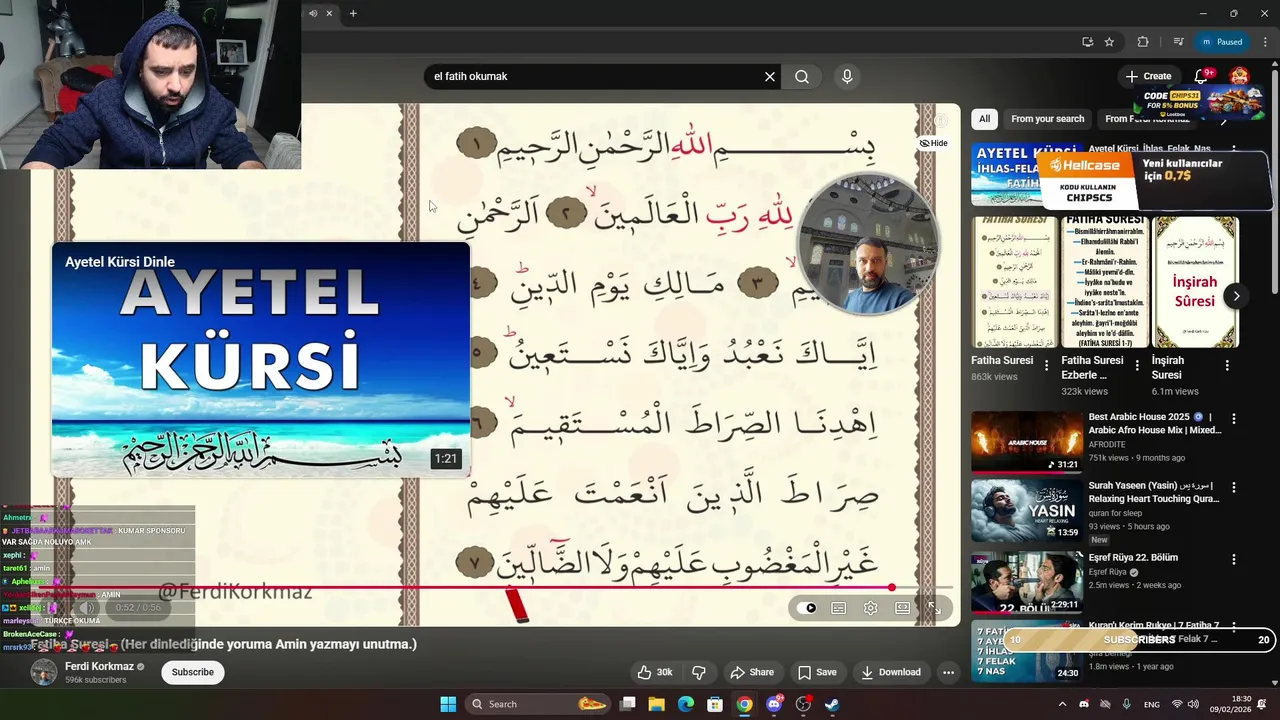The width and height of the screenshot is (1280, 720).
Task: Click the YouTube search magnifier button
Action: coord(802,76)
